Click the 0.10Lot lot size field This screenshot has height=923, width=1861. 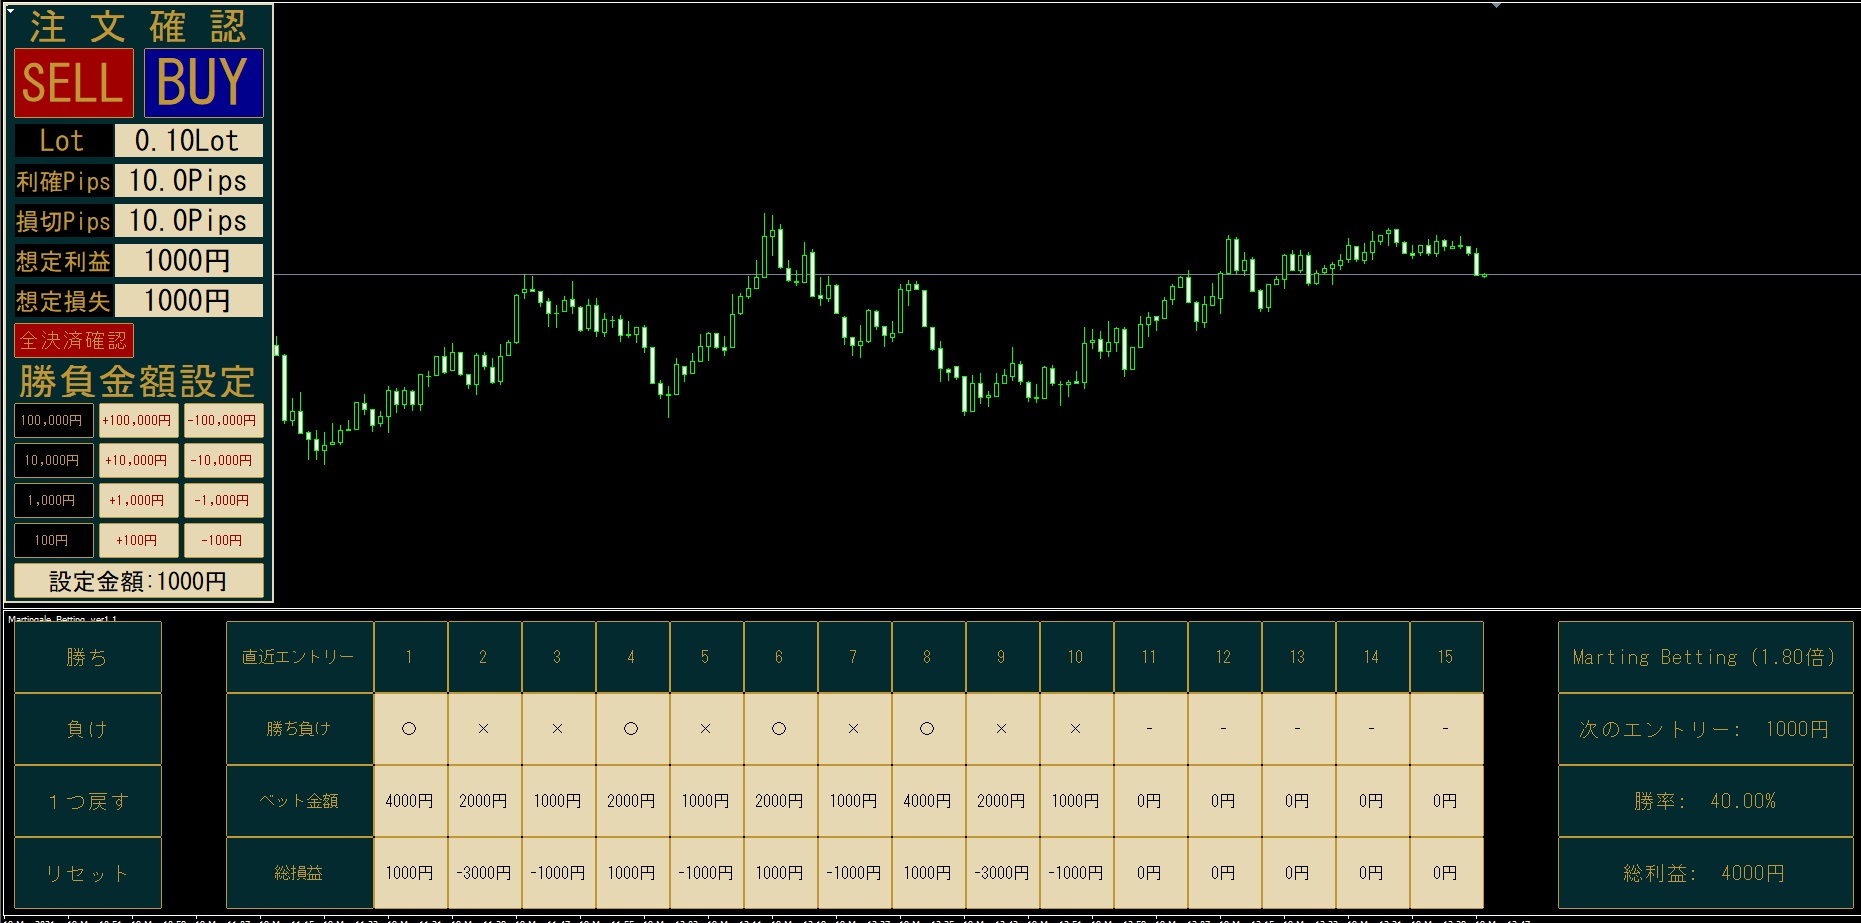point(190,141)
